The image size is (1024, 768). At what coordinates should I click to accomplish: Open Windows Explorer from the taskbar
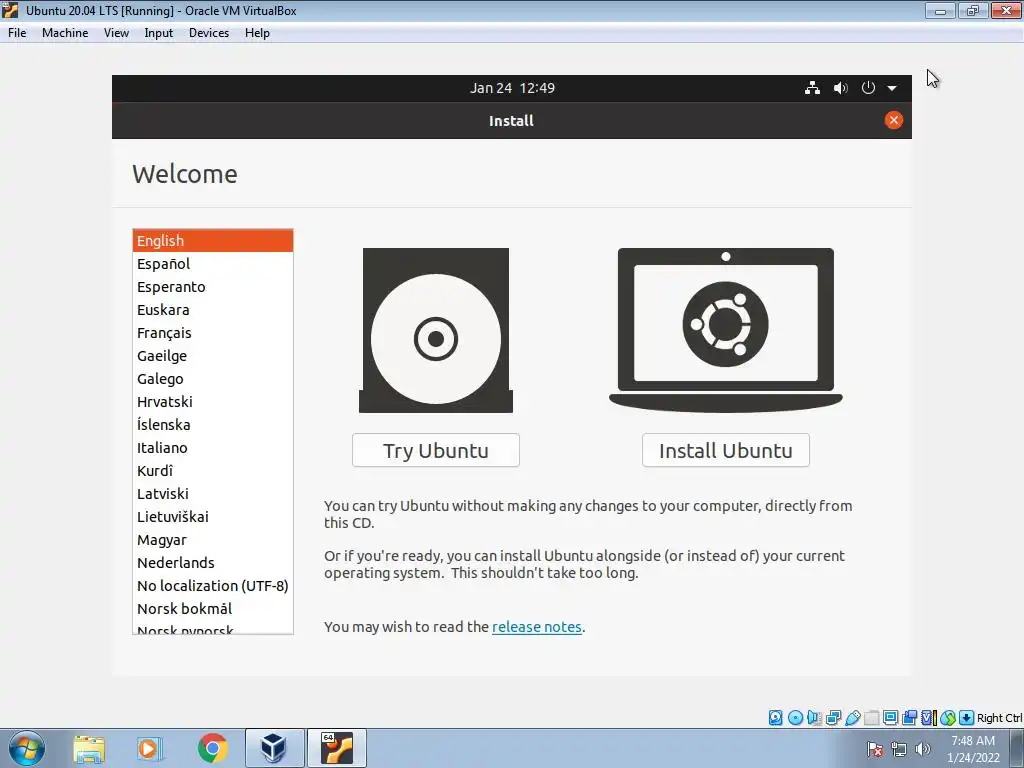point(89,748)
